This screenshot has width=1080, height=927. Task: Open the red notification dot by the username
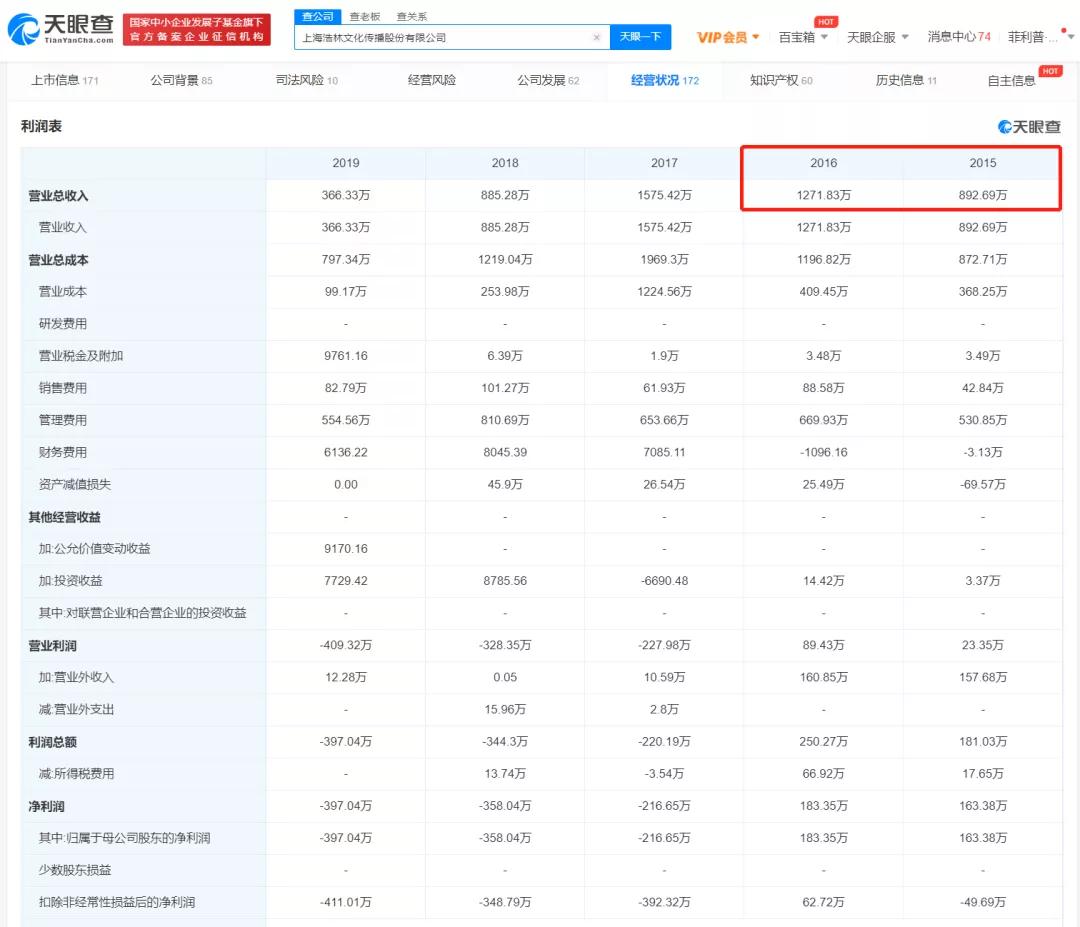(1063, 31)
